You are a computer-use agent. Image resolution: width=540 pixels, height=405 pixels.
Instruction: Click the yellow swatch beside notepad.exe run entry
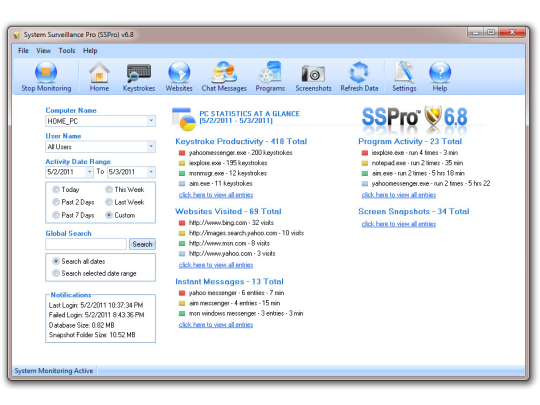point(365,163)
